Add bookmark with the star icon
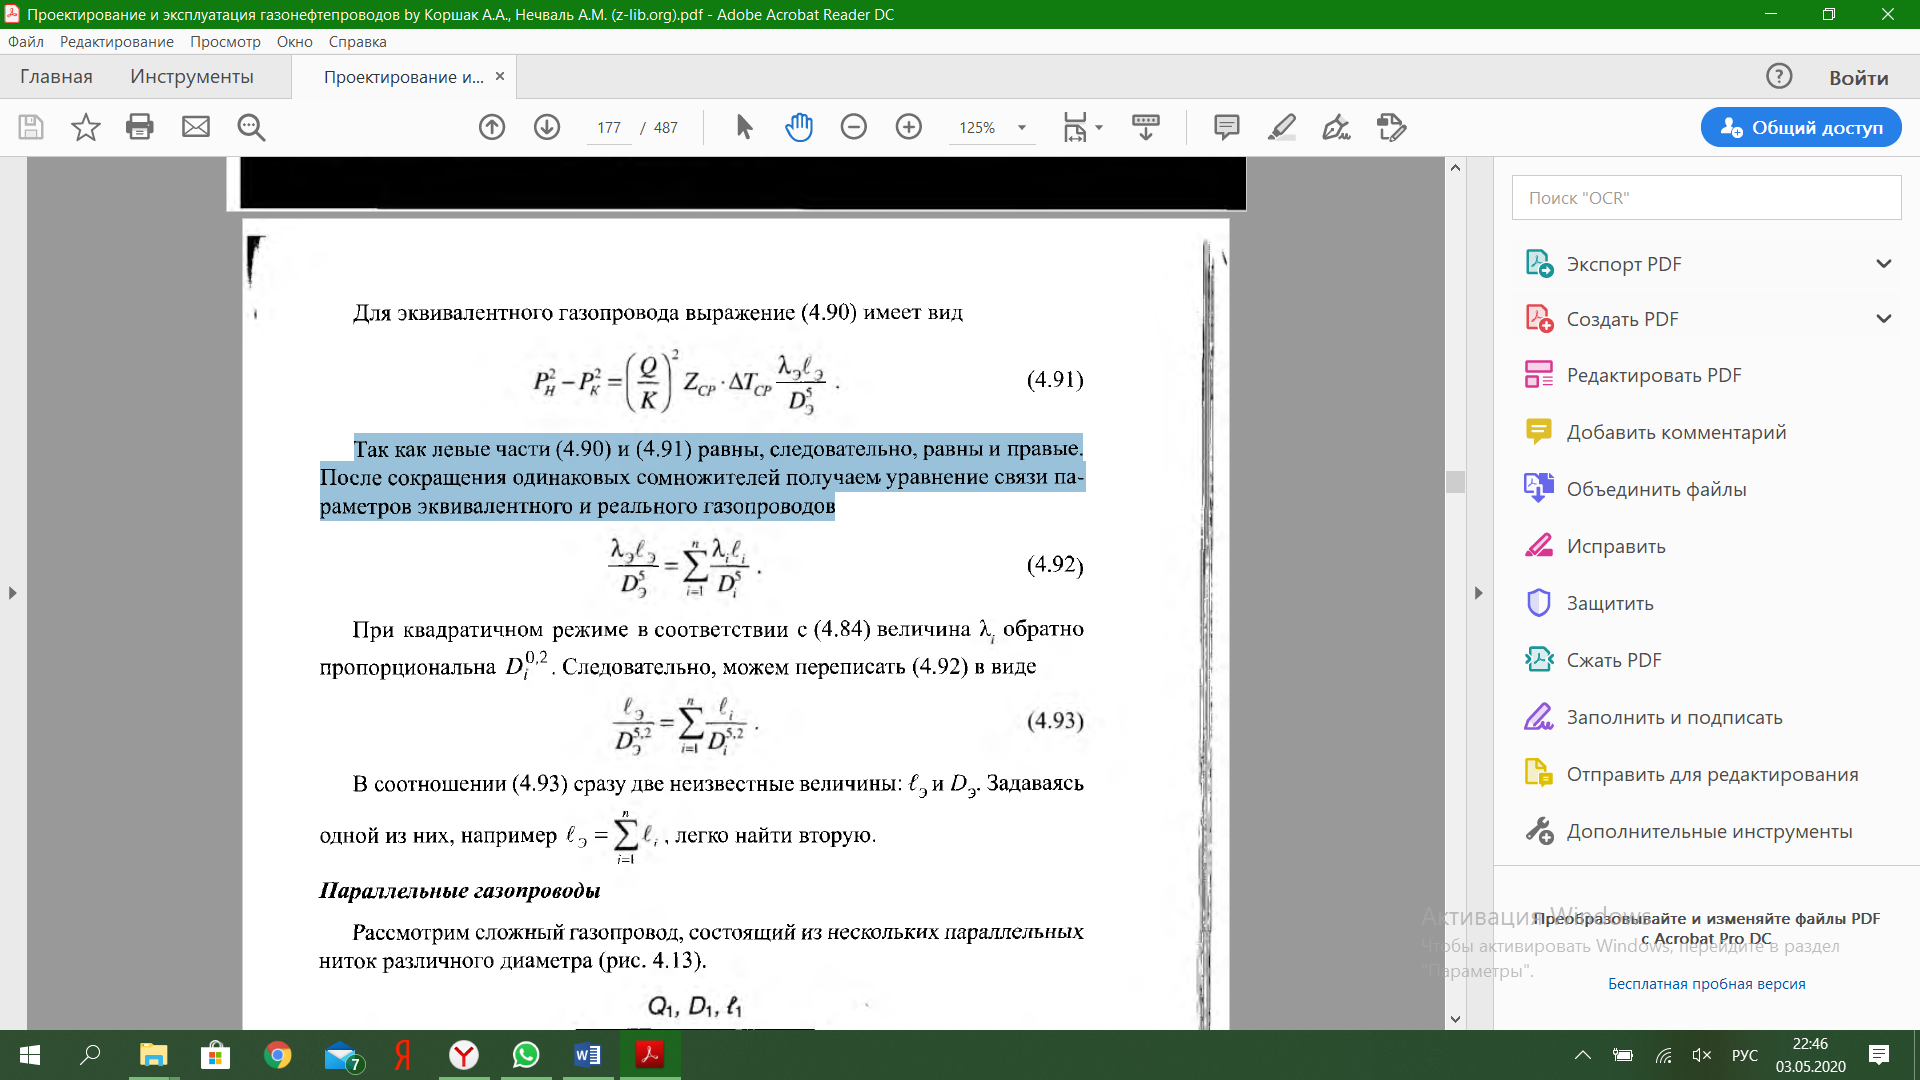Screen dimensions: 1920x1080 point(86,127)
